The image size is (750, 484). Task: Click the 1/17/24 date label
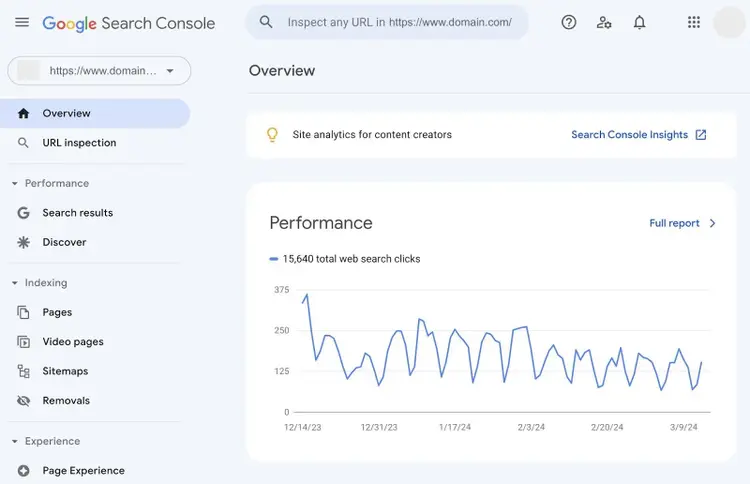[455, 427]
